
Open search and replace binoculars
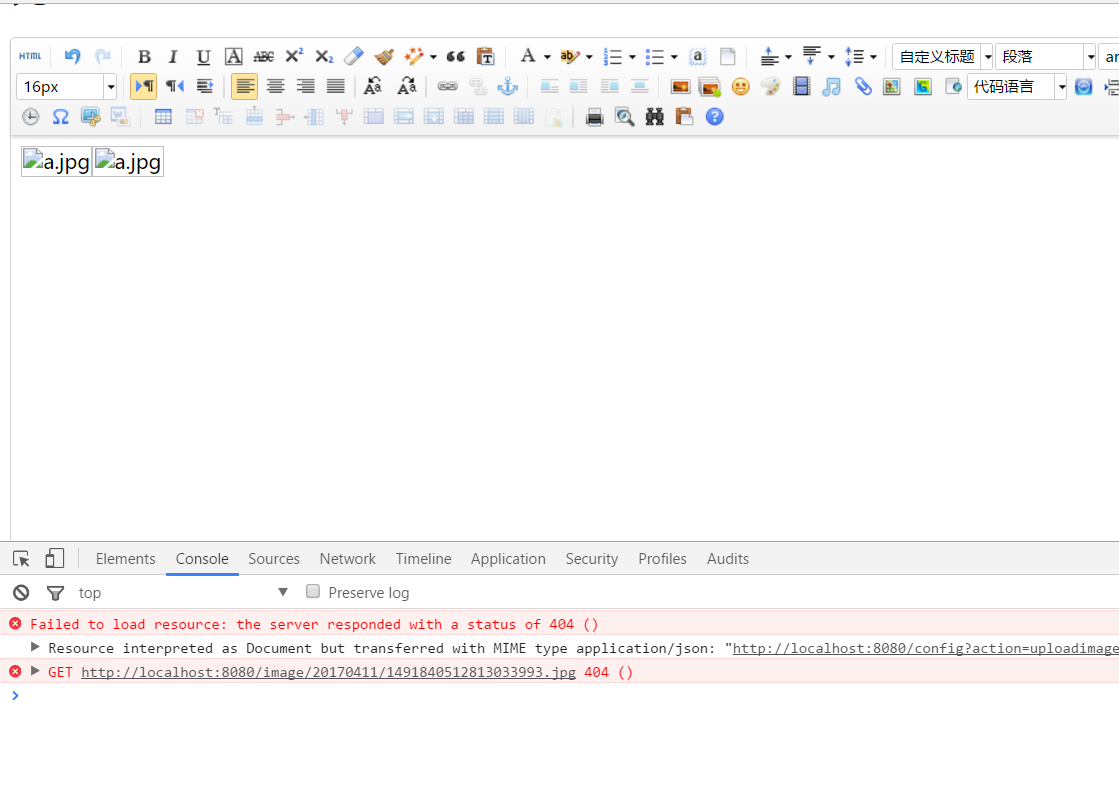pyautogui.click(x=654, y=116)
